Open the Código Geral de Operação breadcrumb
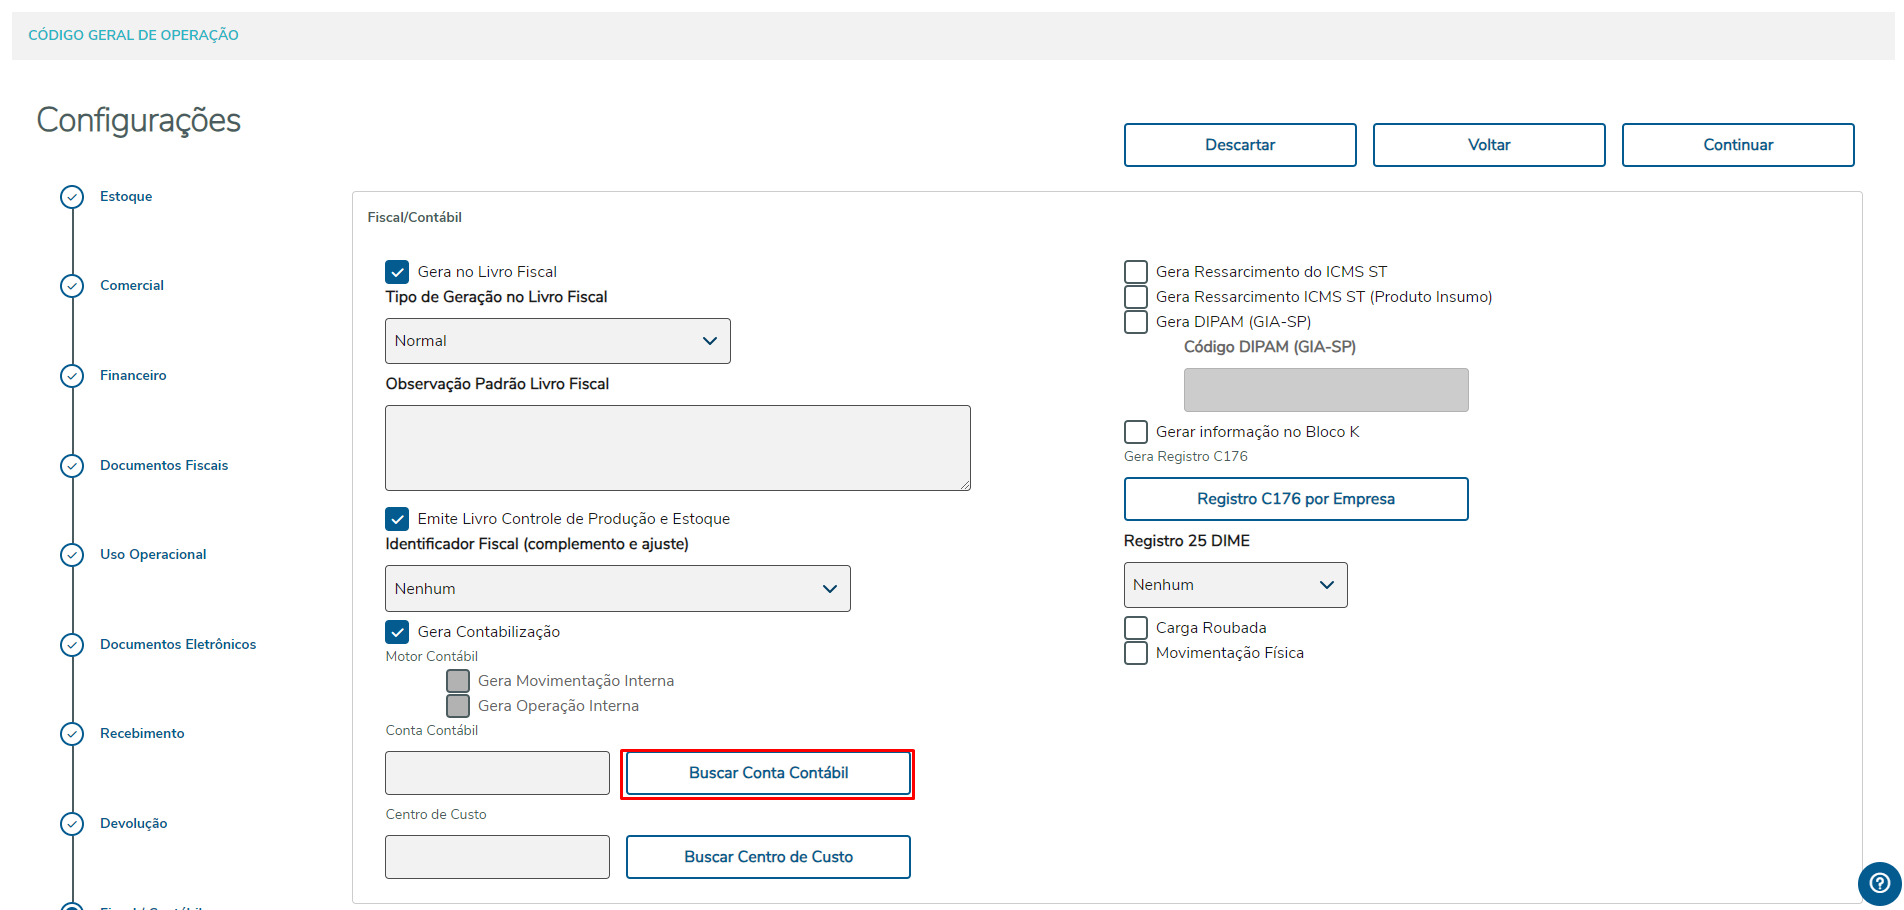Image resolution: width=1904 pixels, height=910 pixels. 133,35
